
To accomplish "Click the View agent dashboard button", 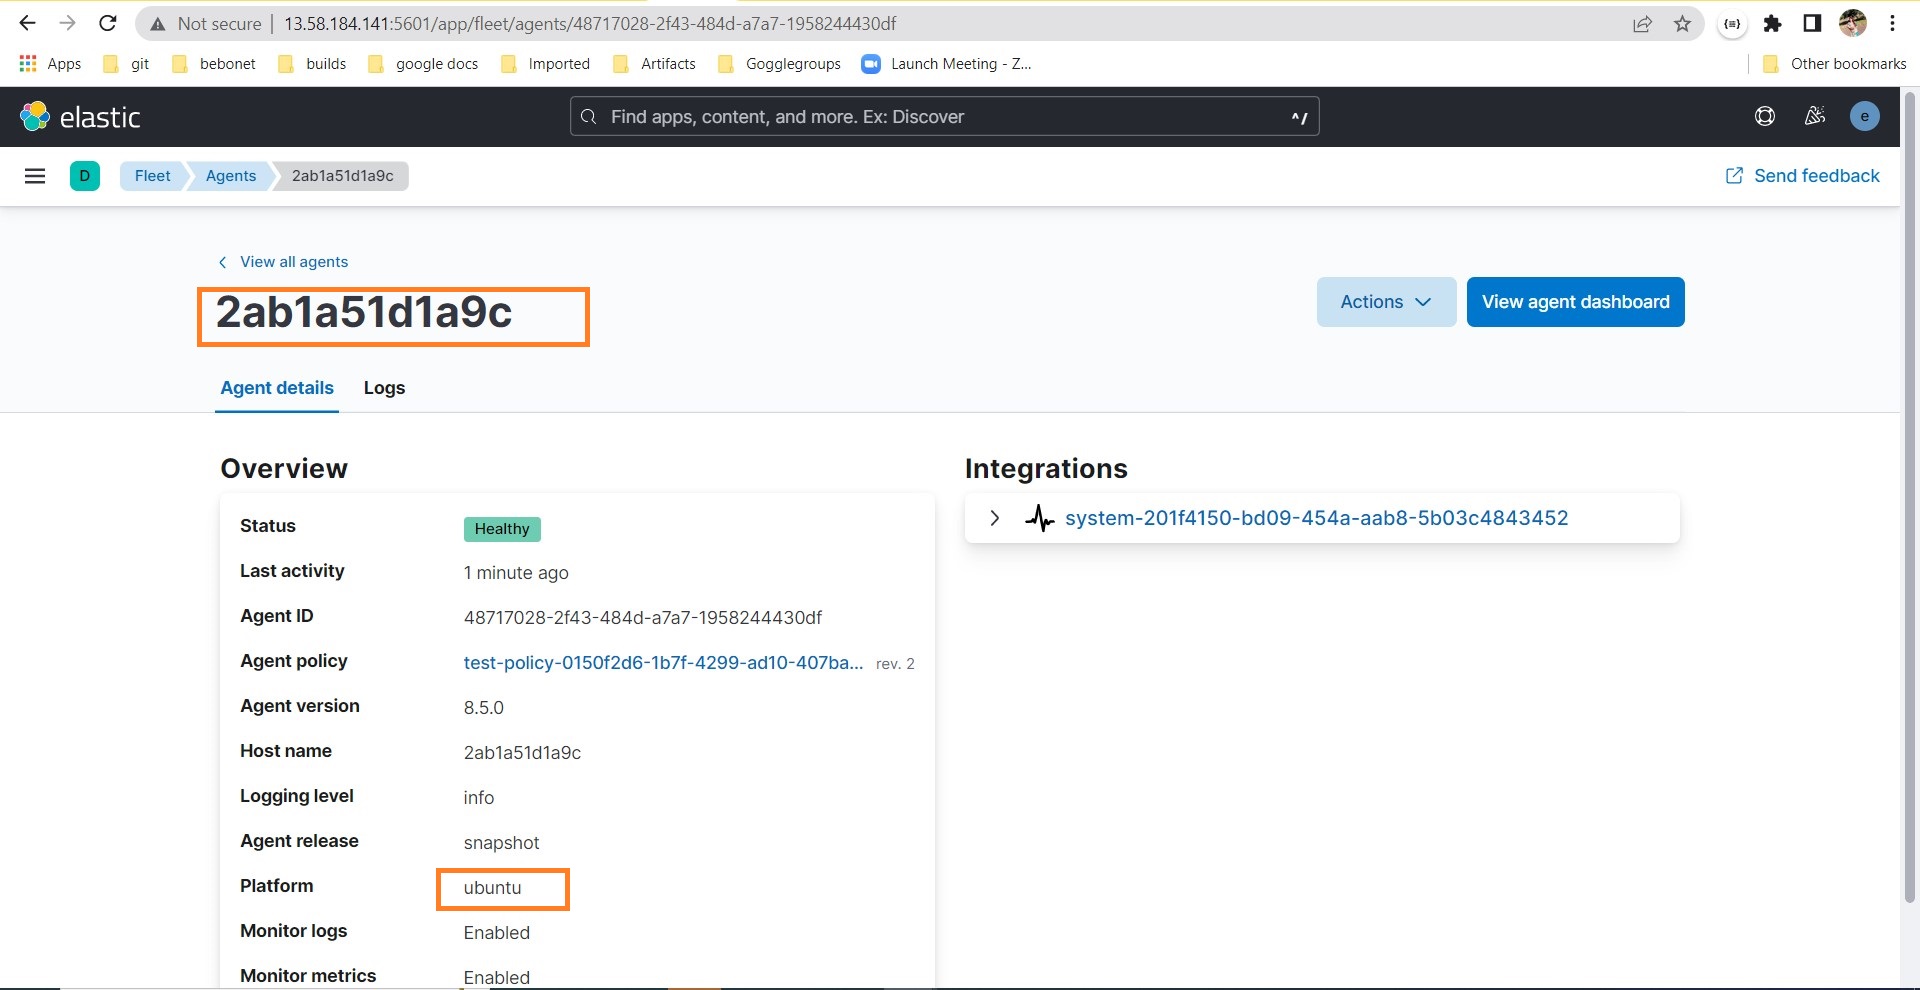I will point(1574,301).
